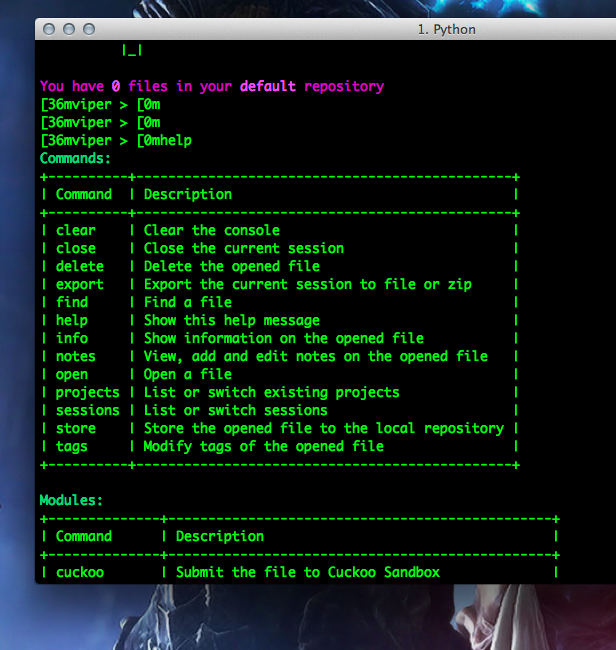
Task: Click the 'Modules:' heading
Action: point(71,500)
